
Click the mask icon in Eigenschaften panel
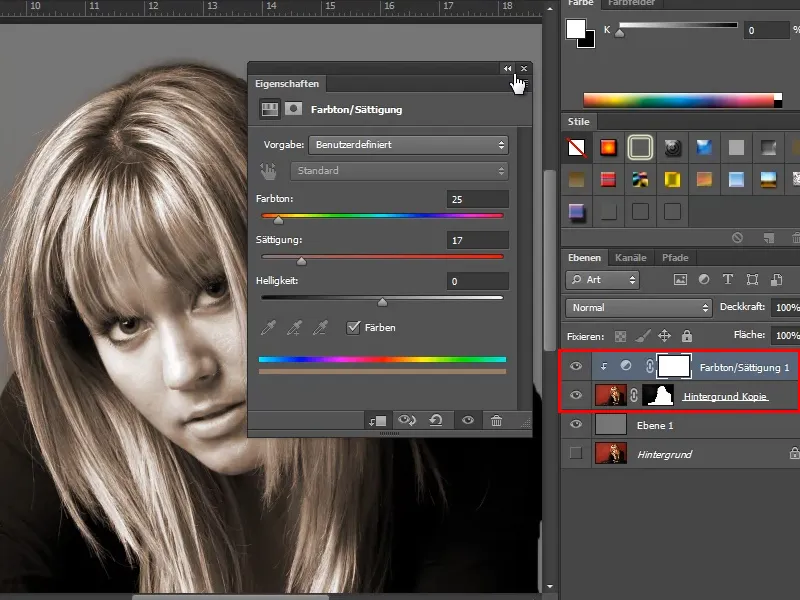293,109
